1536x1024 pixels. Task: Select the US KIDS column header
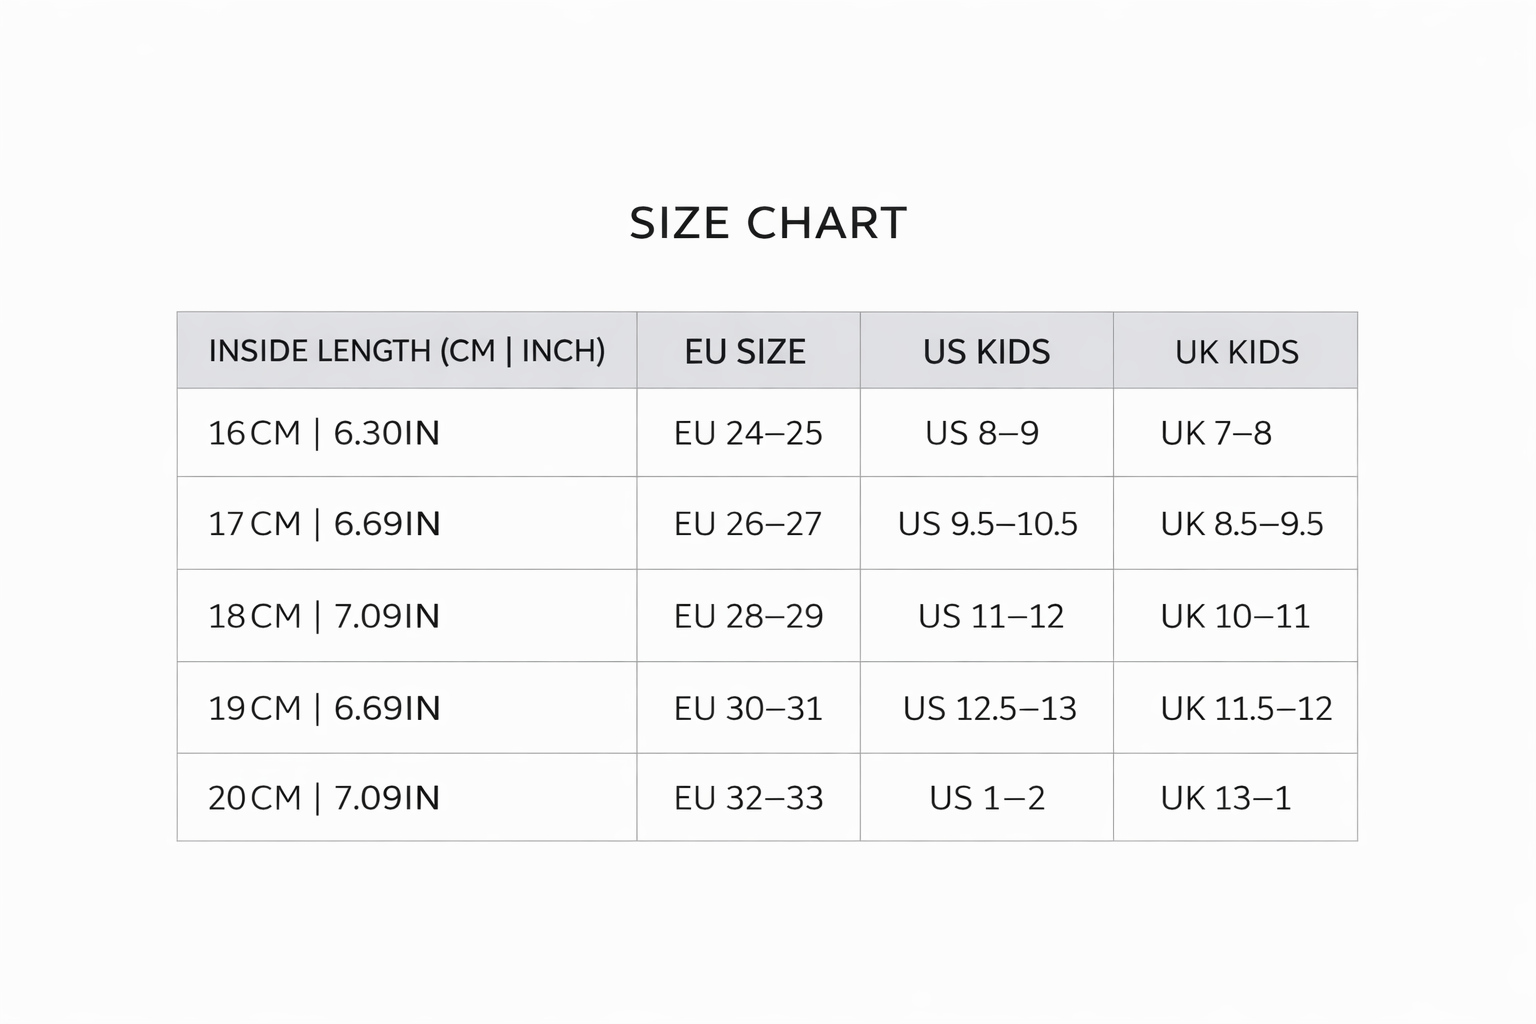(986, 352)
